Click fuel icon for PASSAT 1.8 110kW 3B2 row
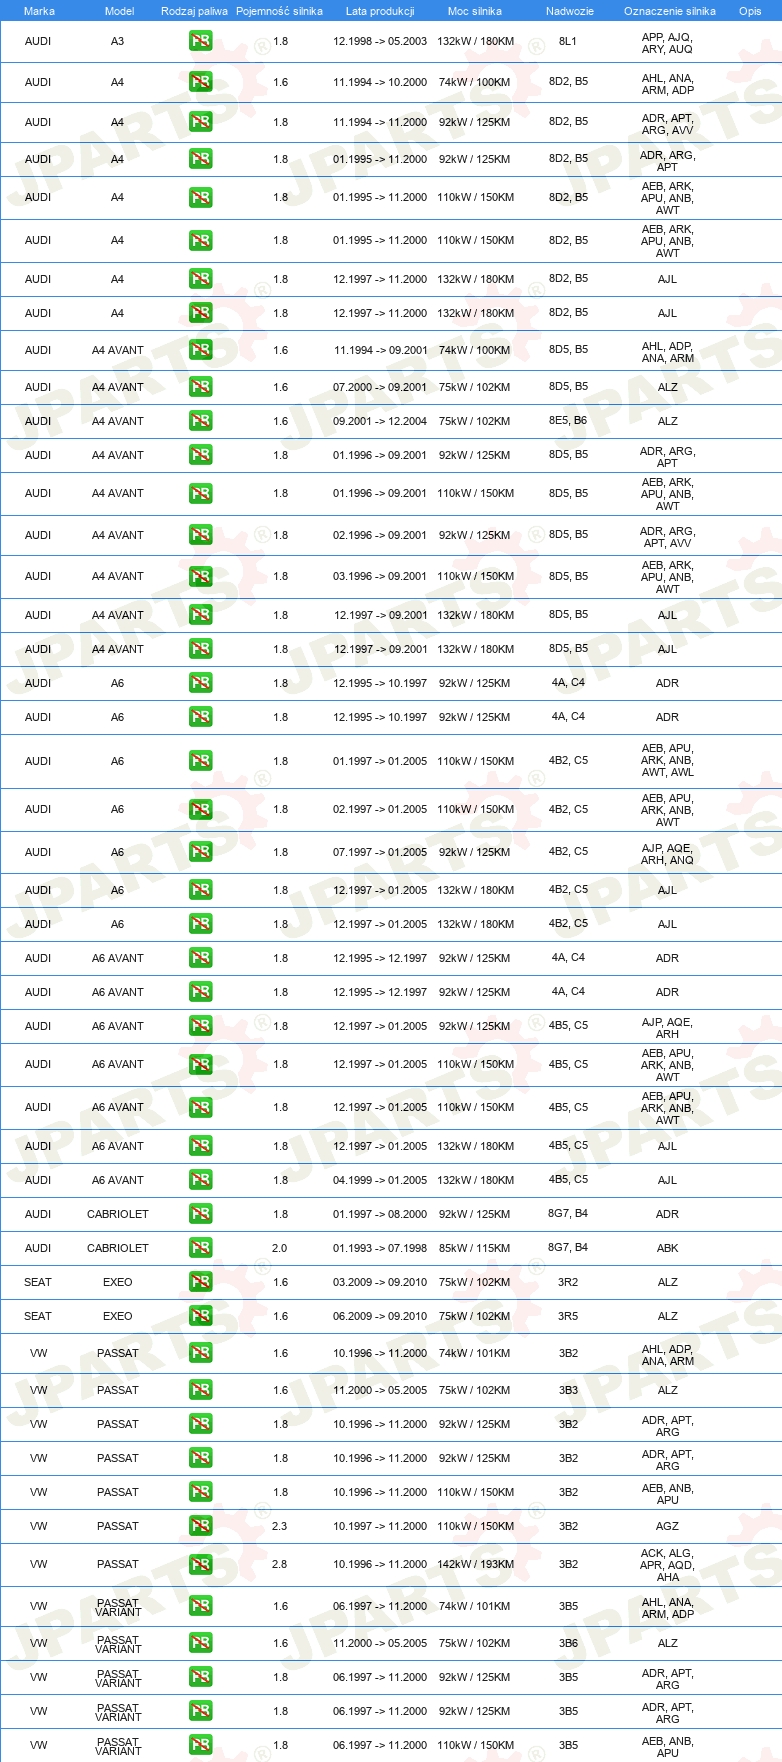782x1762 pixels. point(200,1492)
